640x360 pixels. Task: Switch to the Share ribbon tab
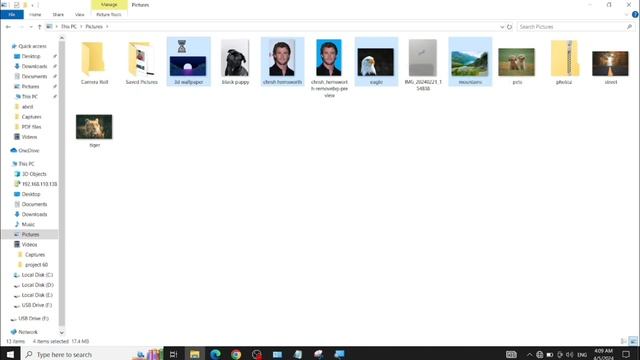pos(58,14)
